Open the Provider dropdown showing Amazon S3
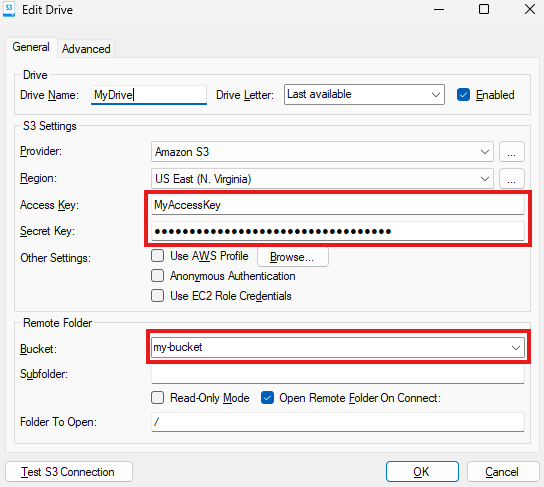 pos(322,152)
